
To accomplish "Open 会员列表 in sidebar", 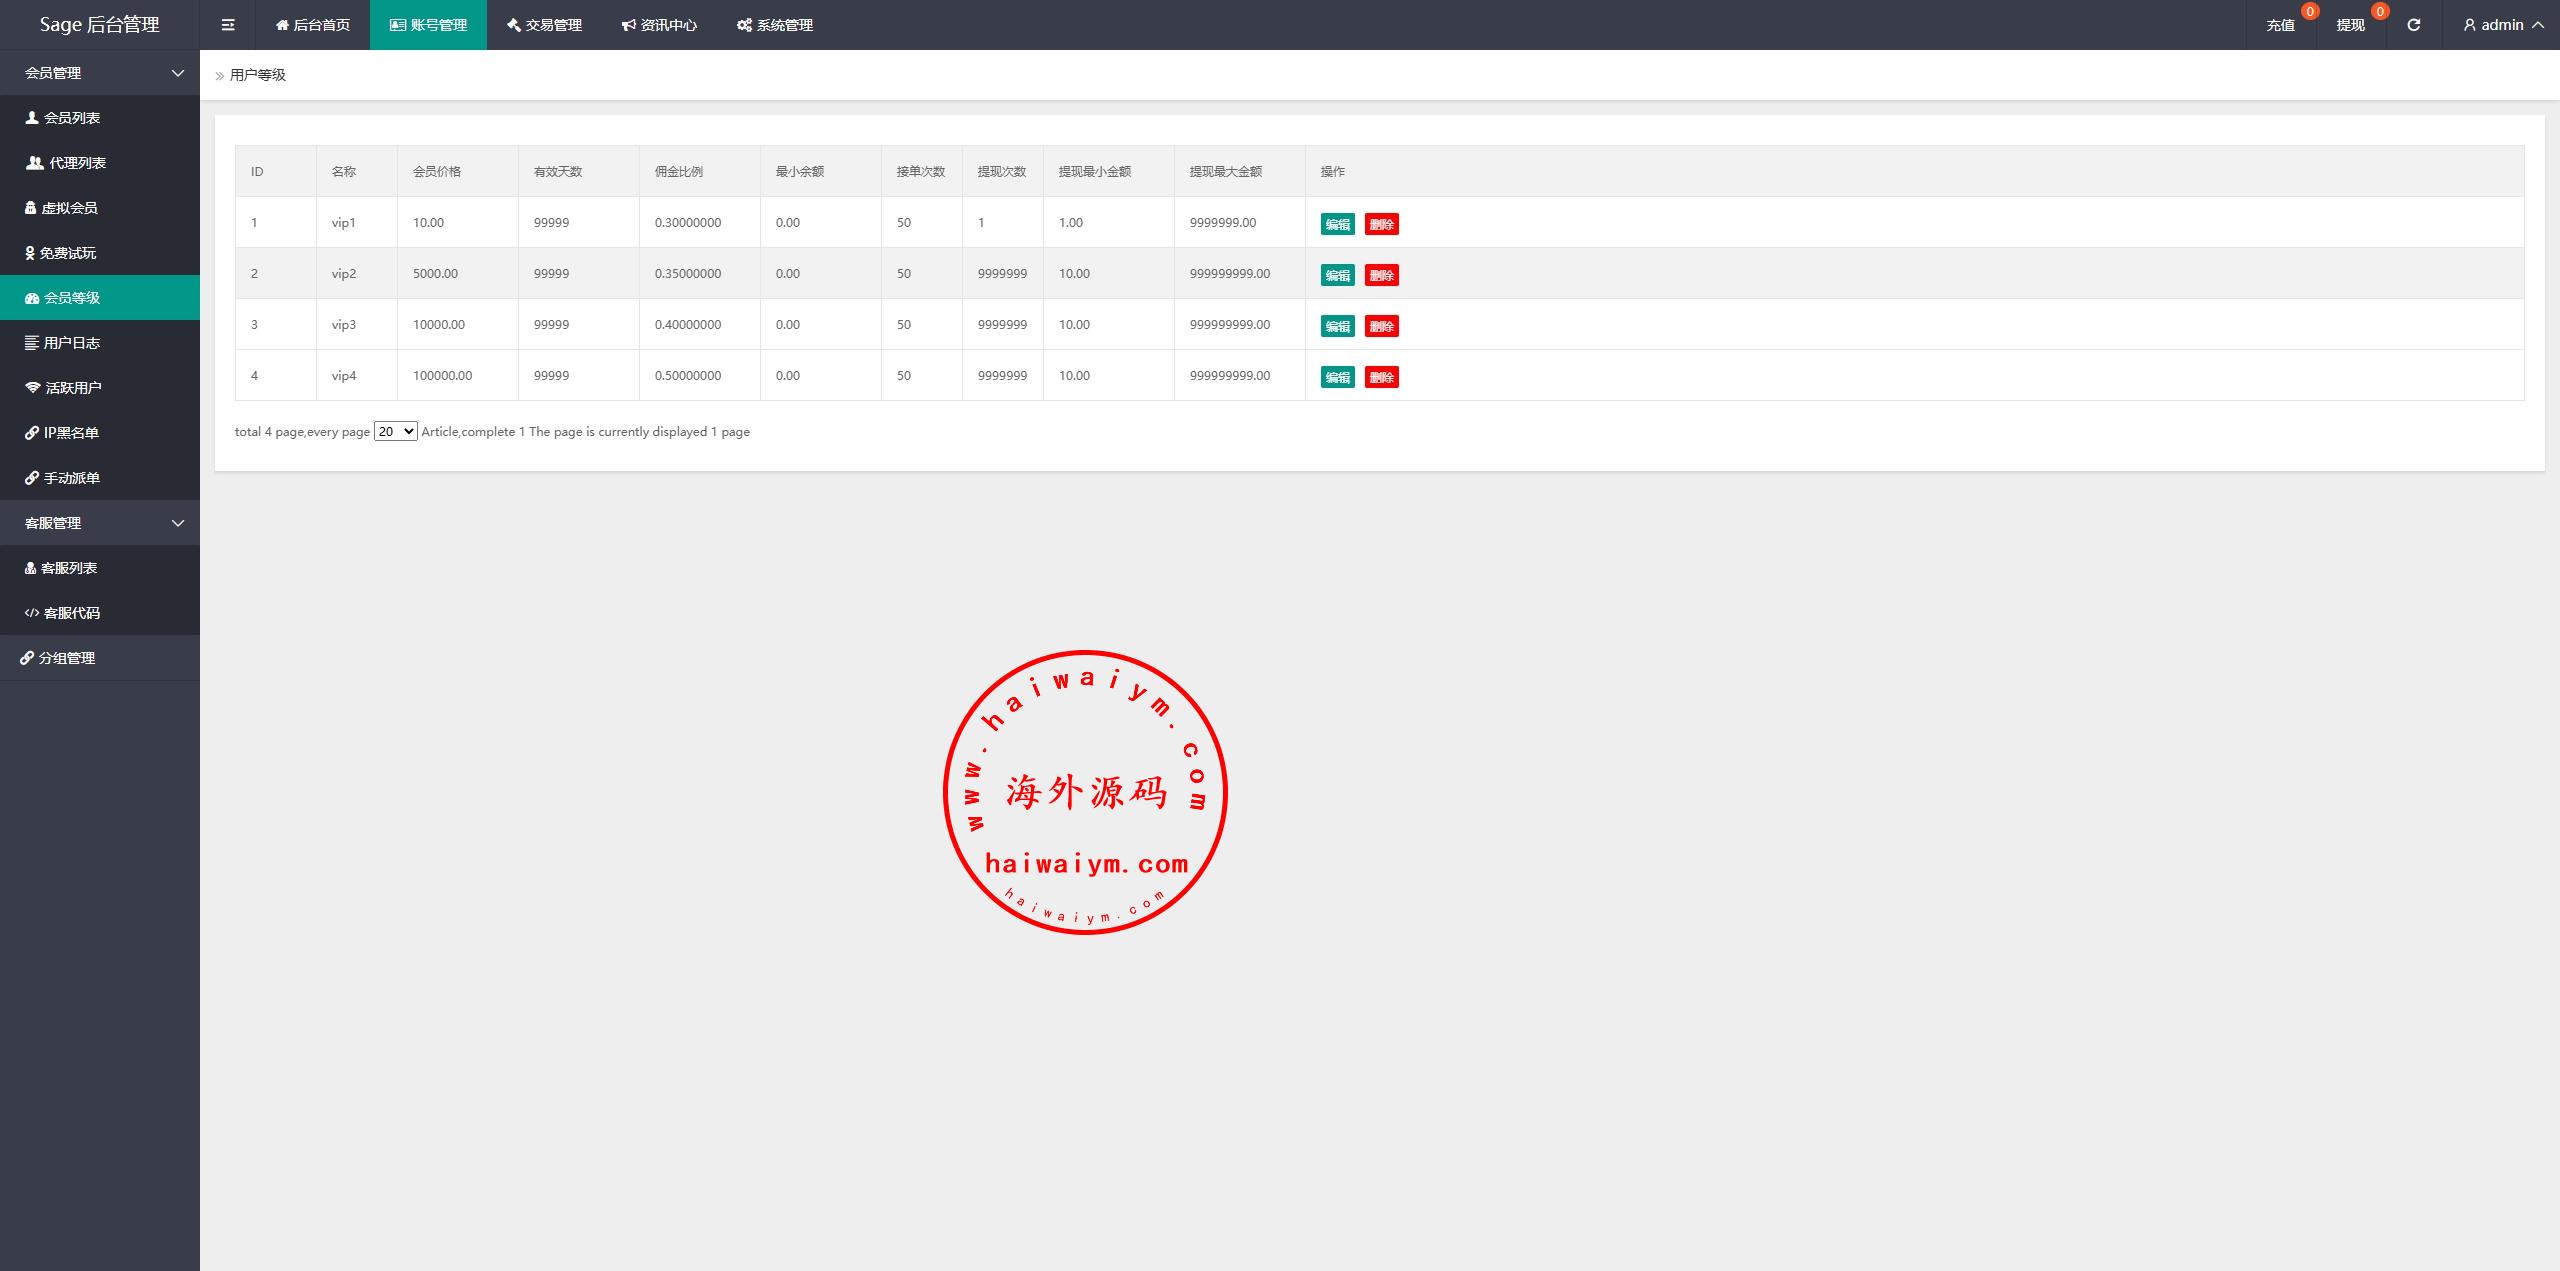I will 71,118.
